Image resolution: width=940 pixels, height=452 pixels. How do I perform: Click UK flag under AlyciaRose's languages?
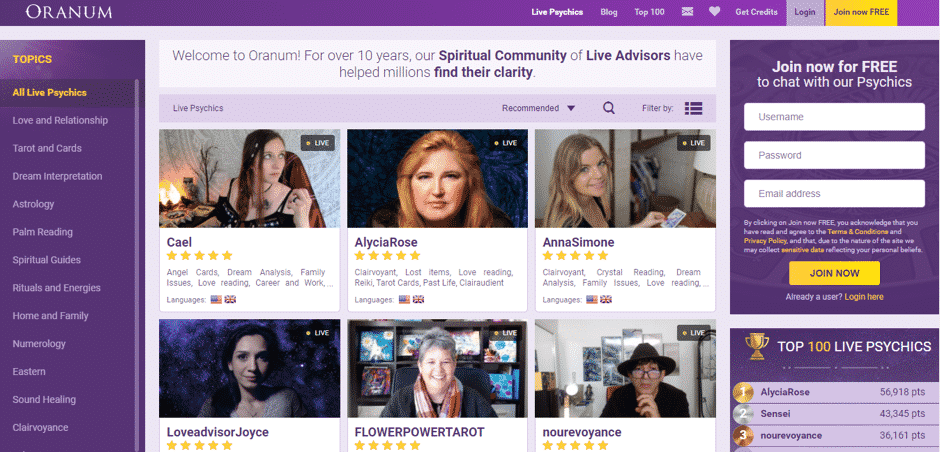418,299
